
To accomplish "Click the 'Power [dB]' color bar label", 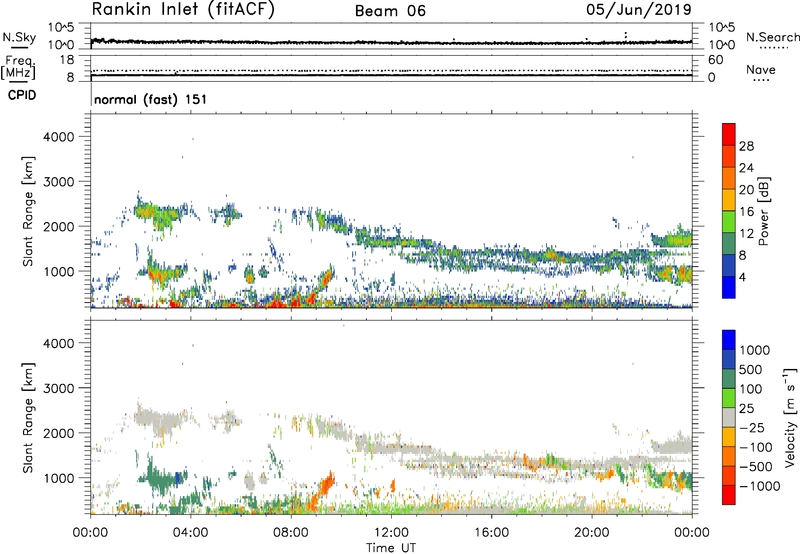I will click(763, 211).
